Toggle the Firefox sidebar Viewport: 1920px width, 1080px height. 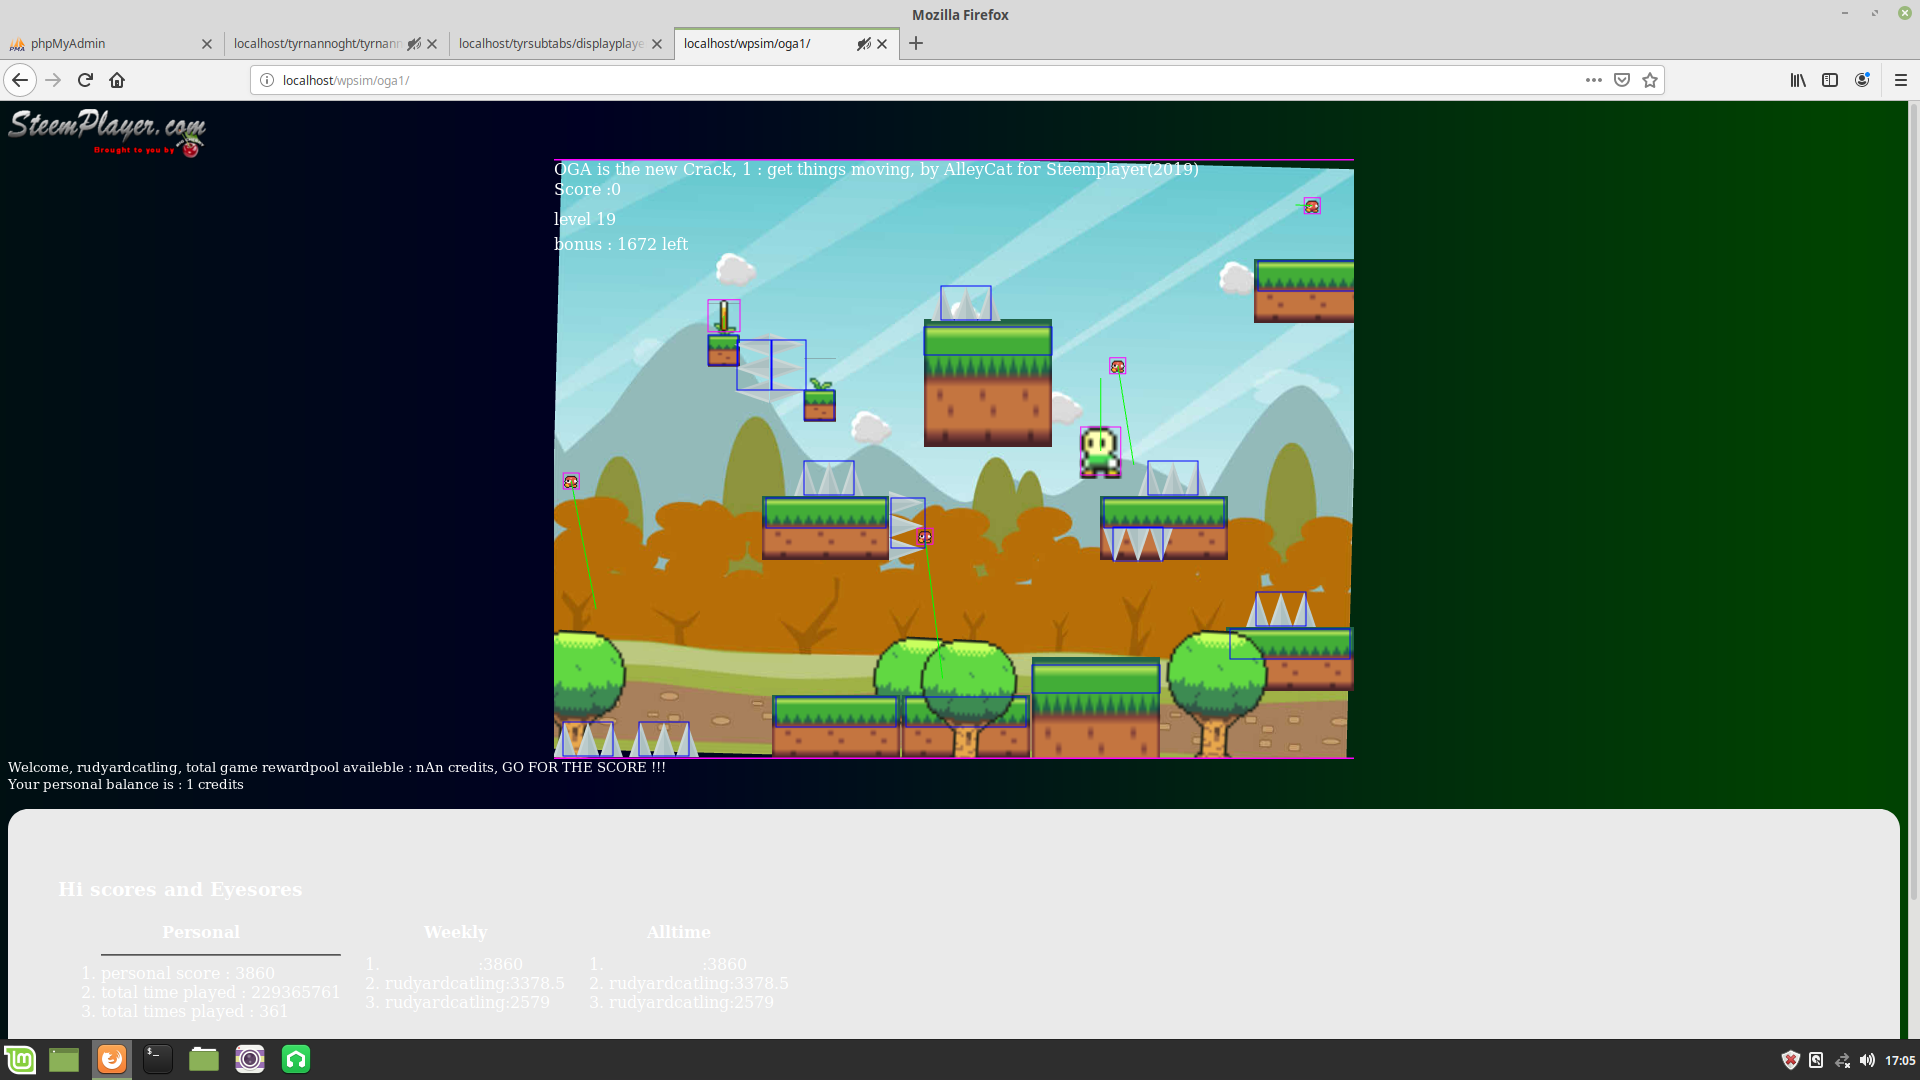1830,80
